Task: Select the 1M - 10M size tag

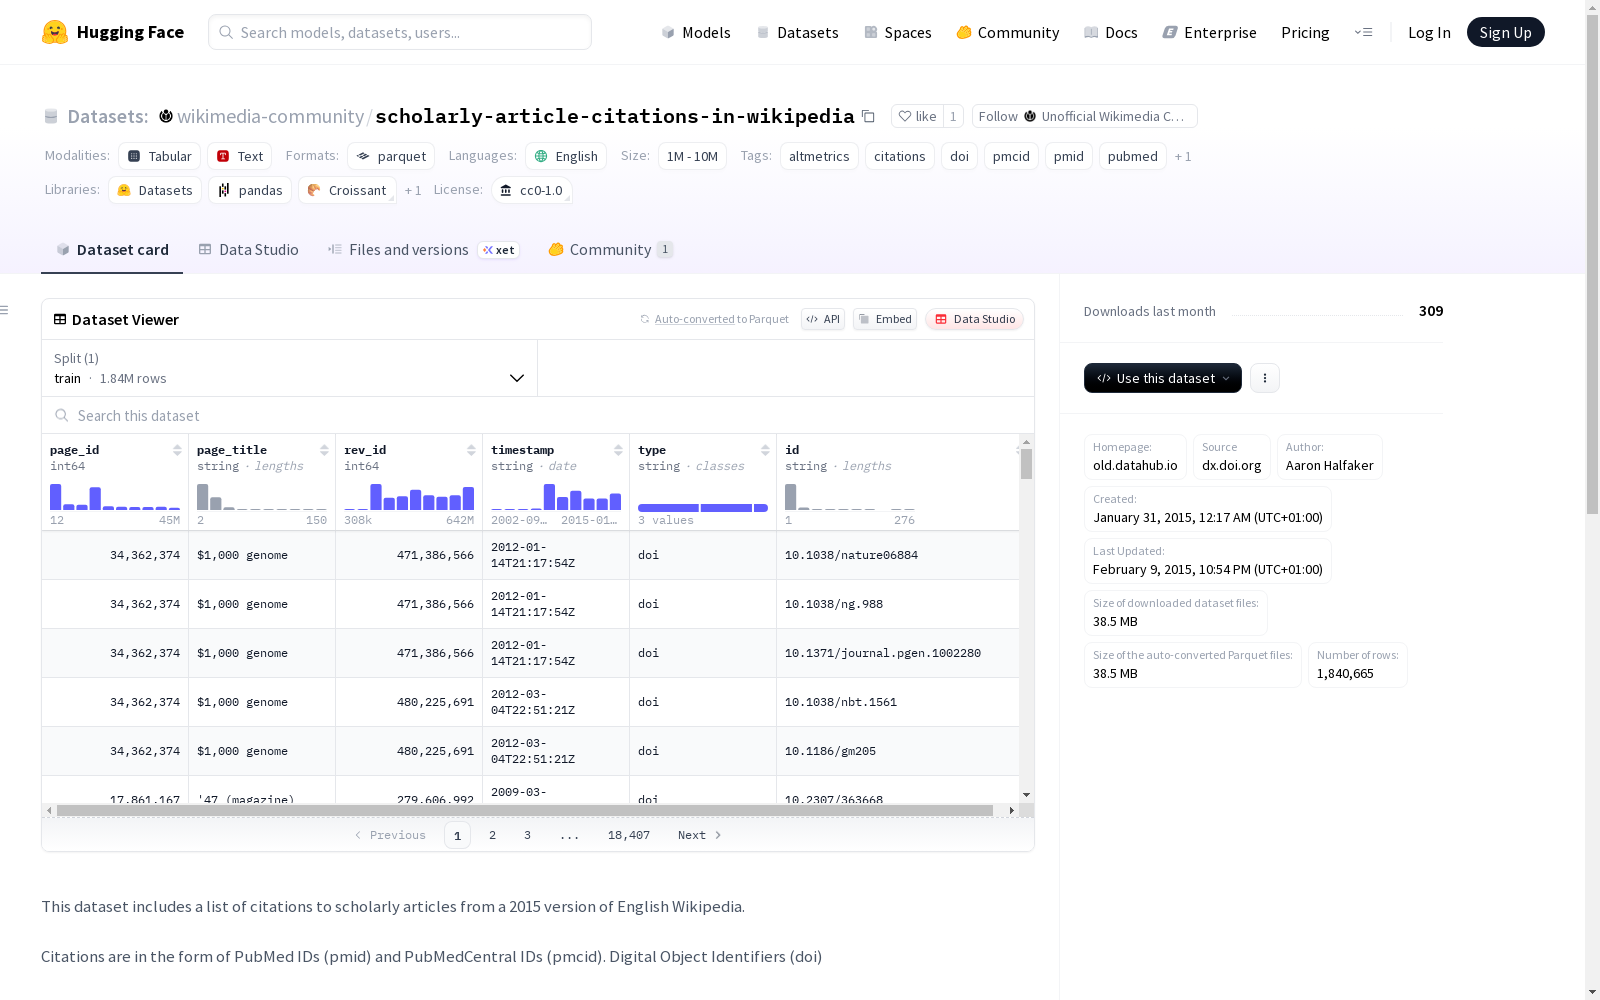Action: coord(692,156)
